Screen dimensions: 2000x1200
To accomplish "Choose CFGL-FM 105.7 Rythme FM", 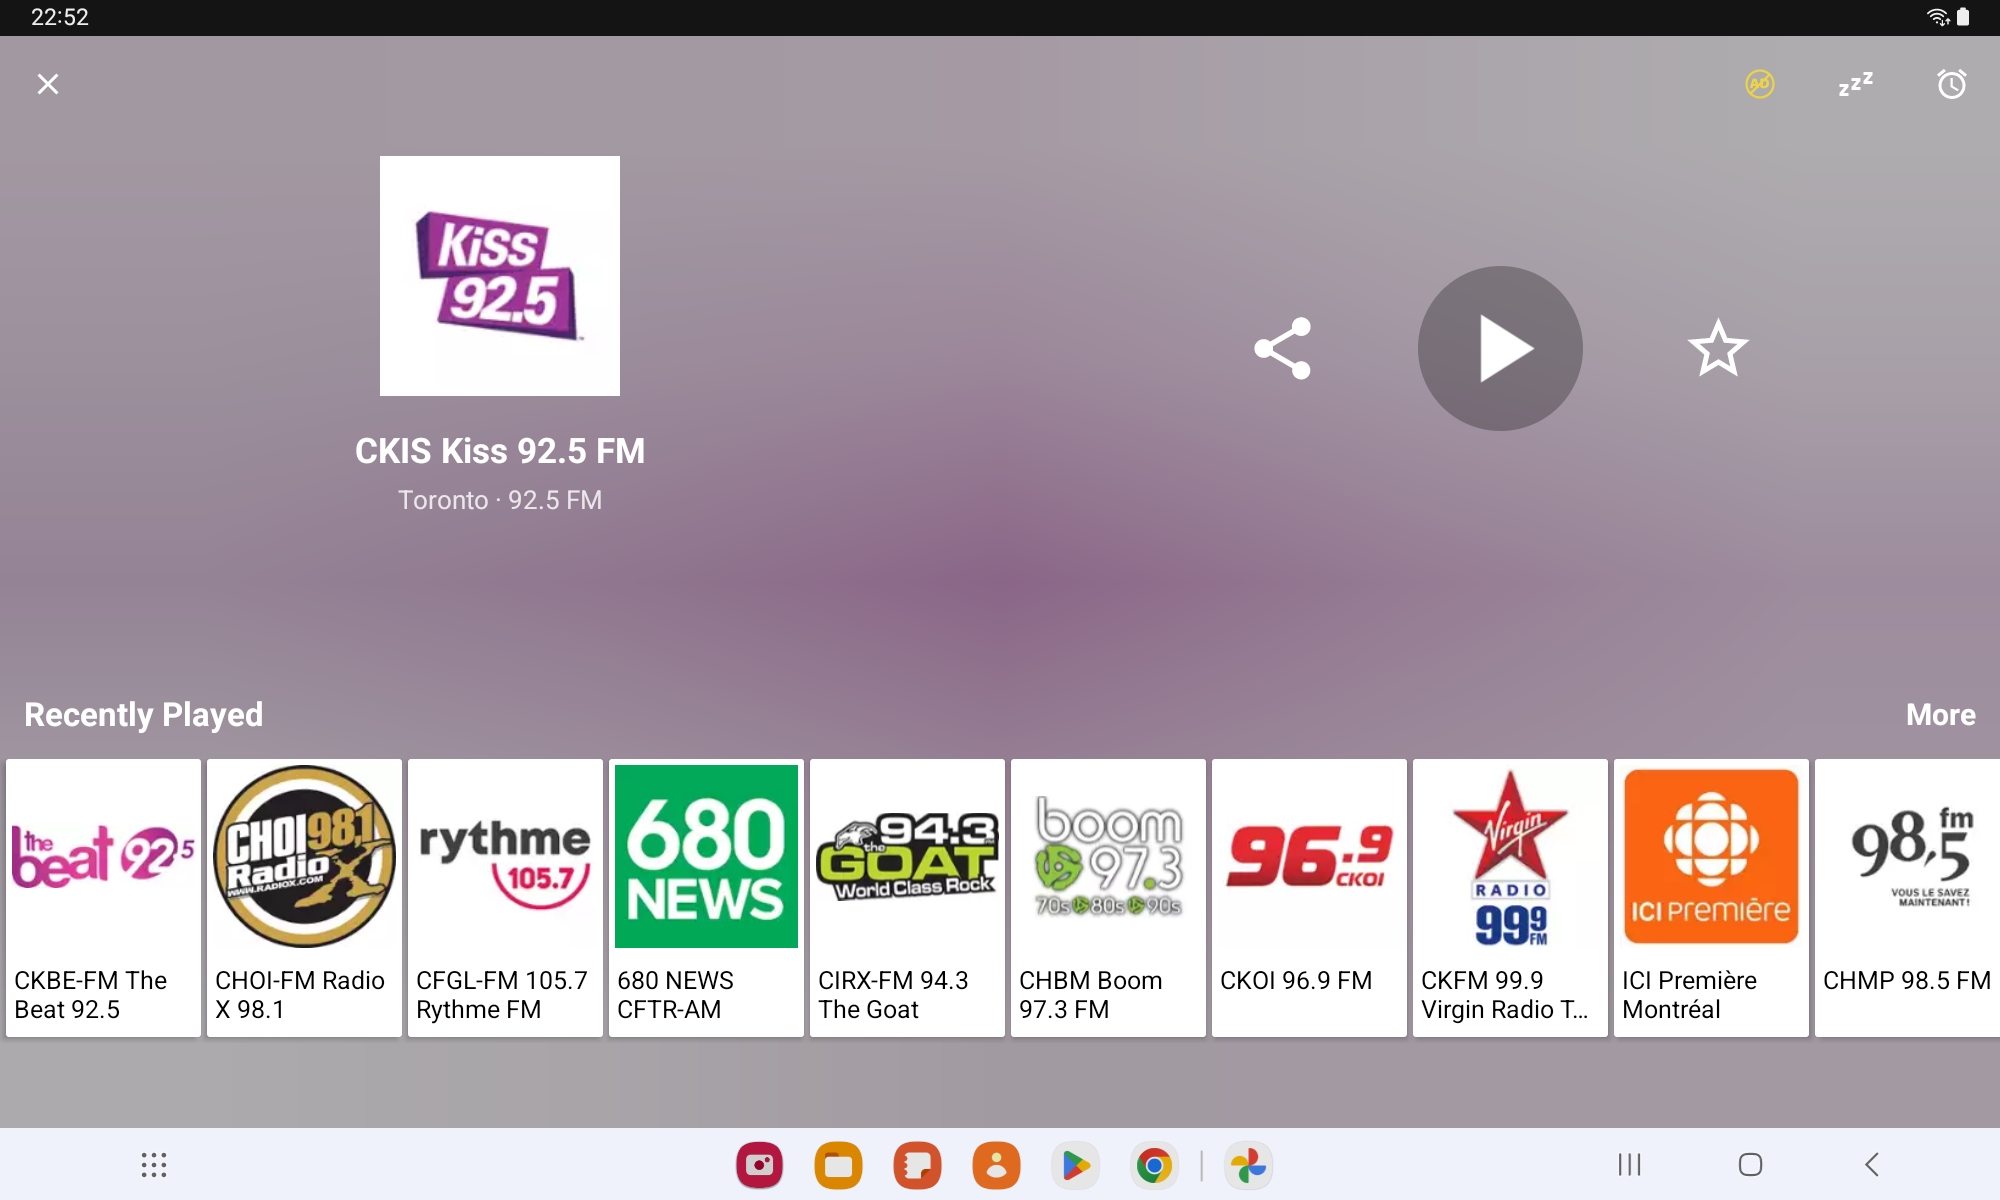I will click(505, 897).
